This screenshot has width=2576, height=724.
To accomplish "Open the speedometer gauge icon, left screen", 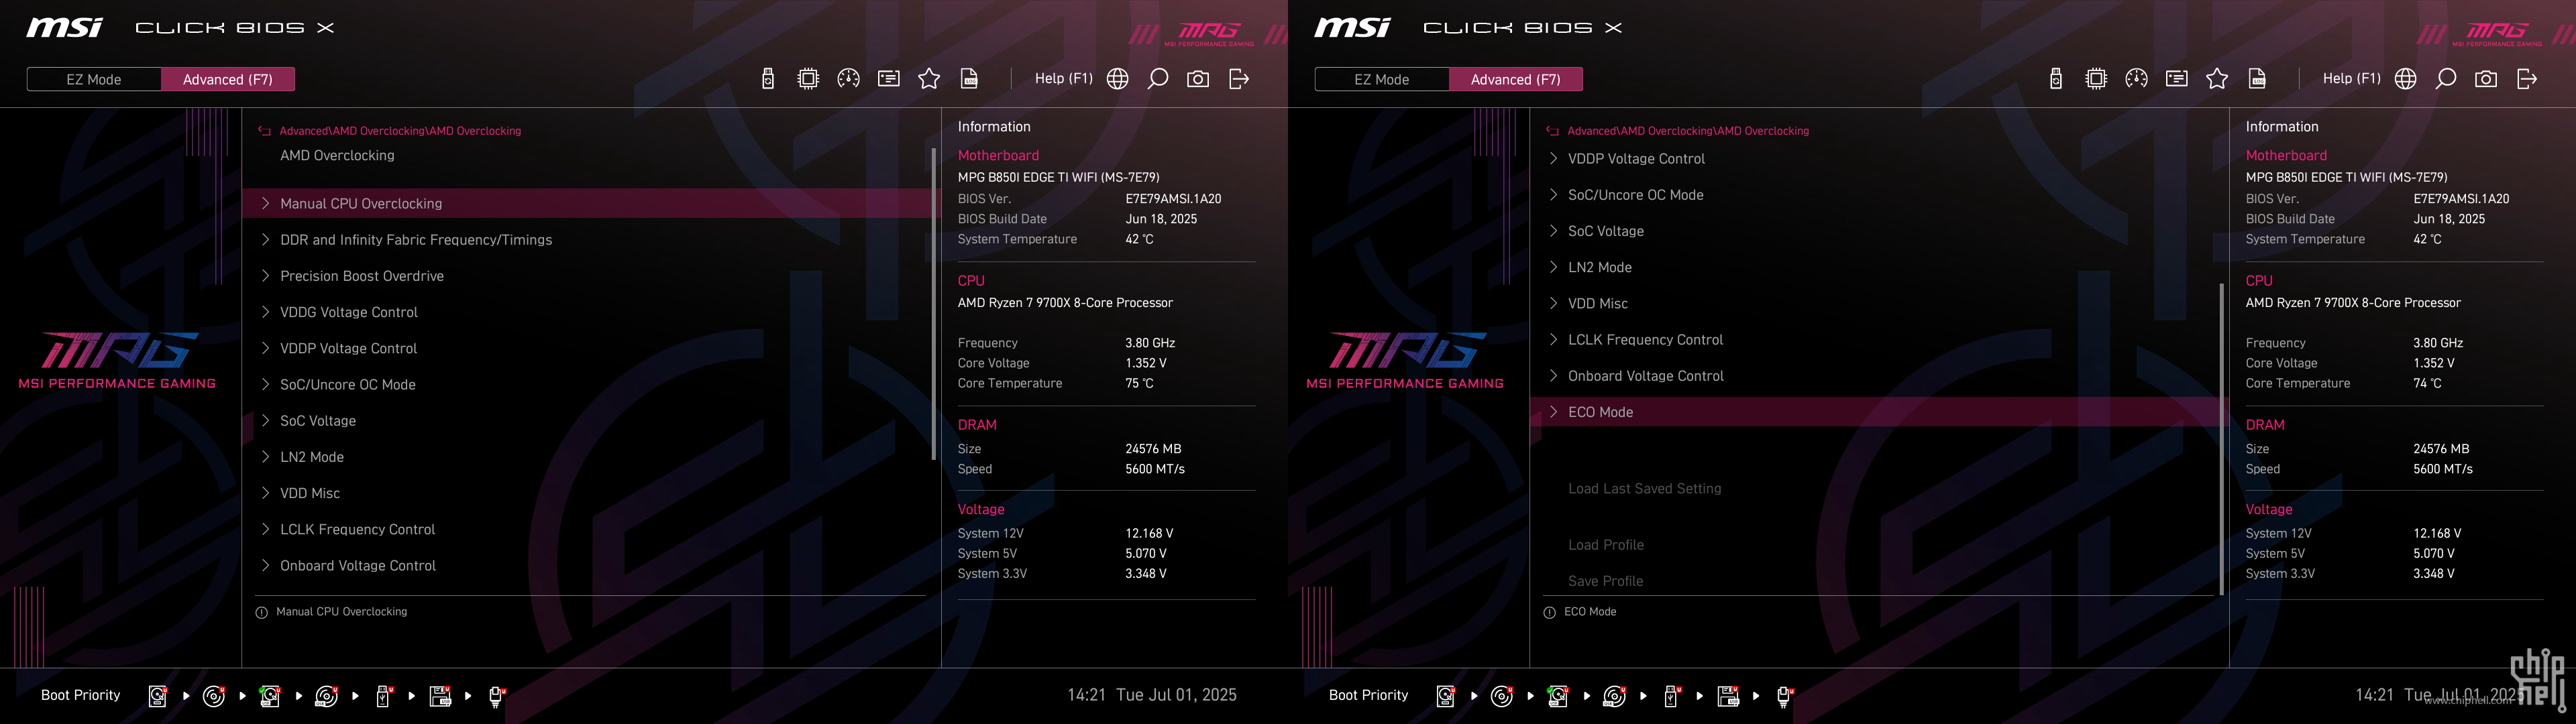I will 848,79.
